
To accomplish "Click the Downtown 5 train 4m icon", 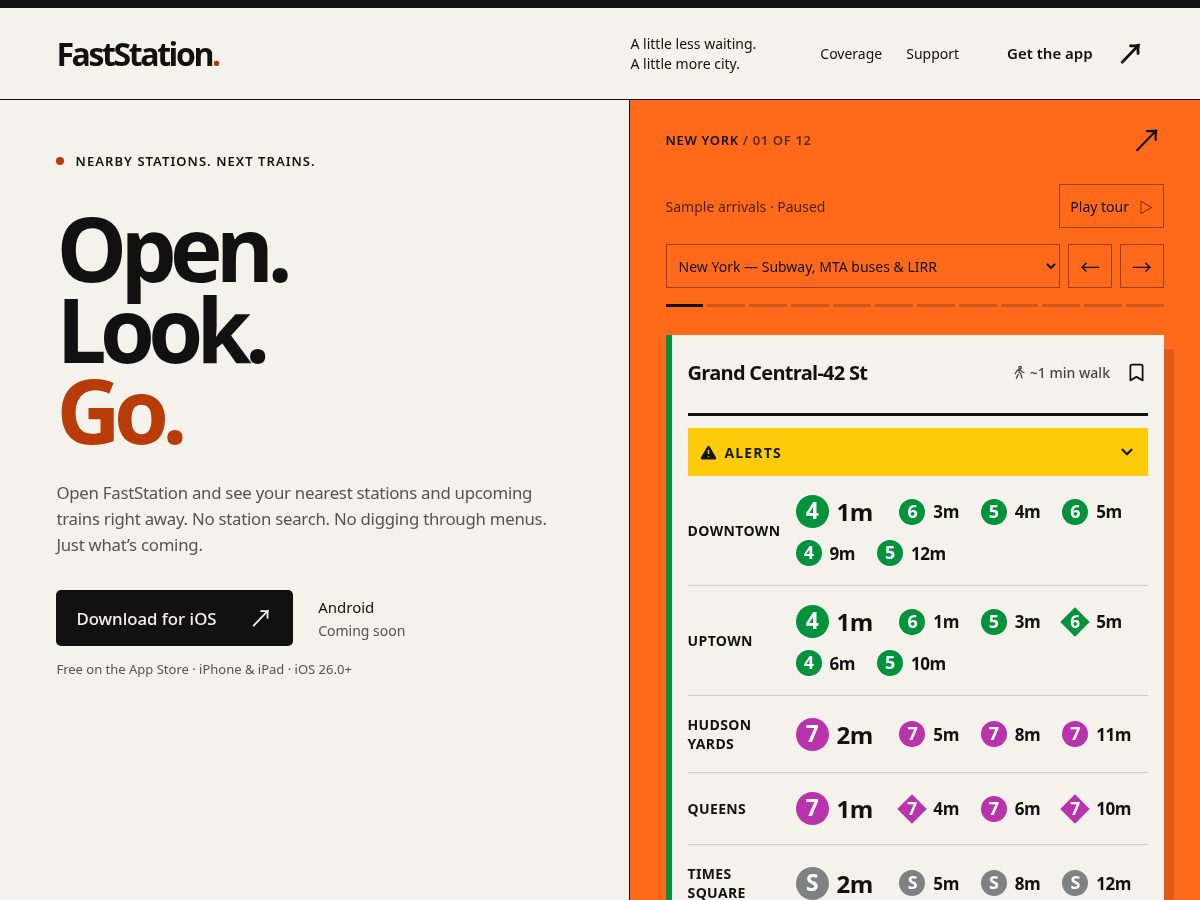I will (x=993, y=511).
